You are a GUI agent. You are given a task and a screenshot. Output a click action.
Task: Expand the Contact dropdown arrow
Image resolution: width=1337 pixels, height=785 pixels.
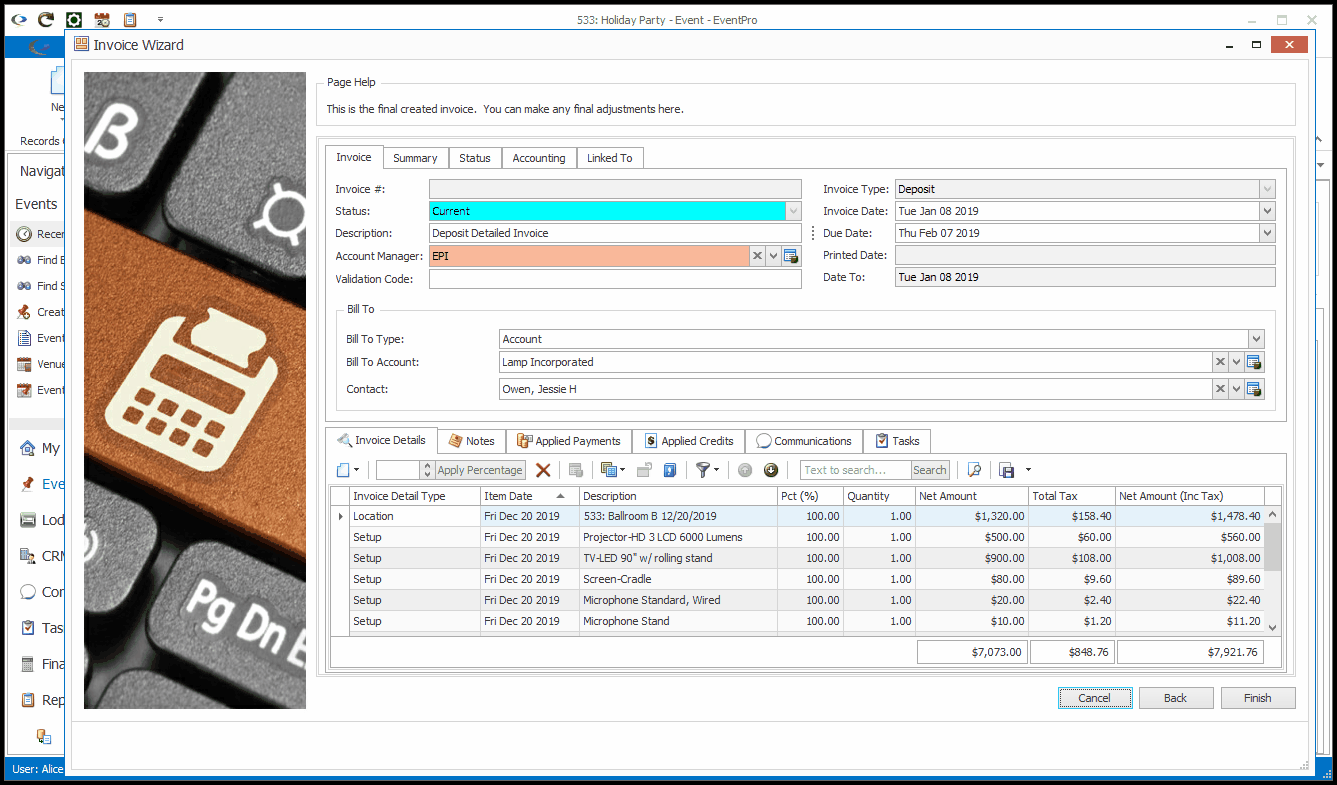click(x=1237, y=389)
